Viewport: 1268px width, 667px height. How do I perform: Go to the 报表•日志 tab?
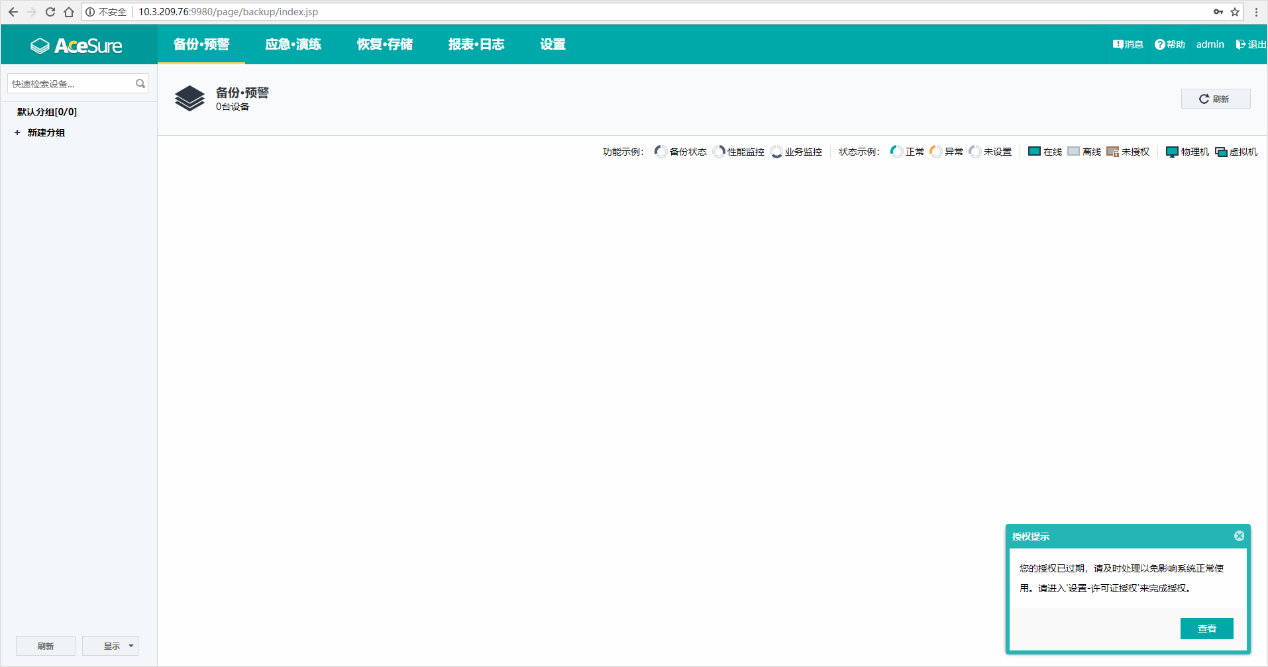click(476, 45)
